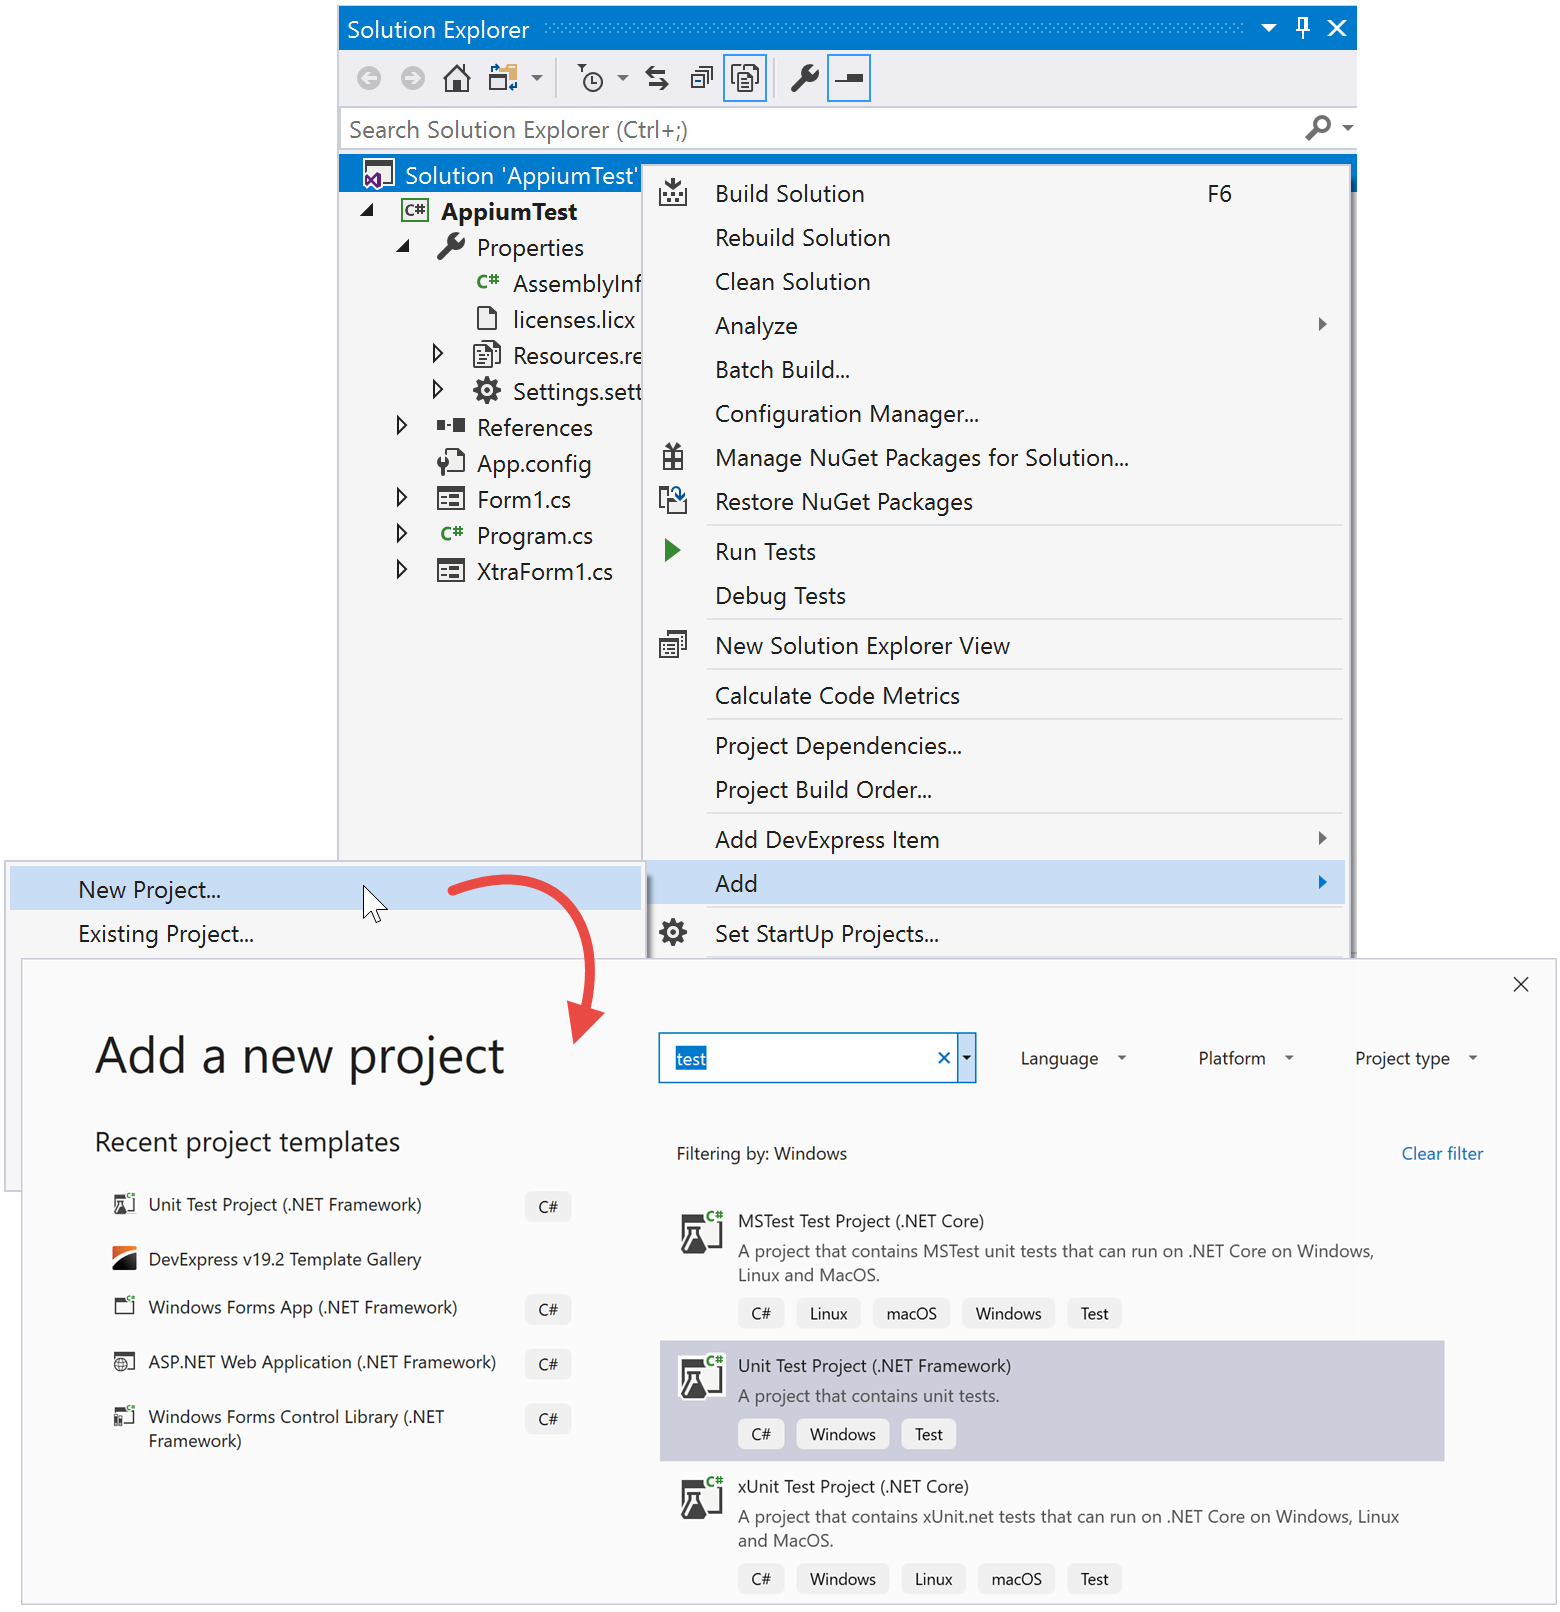Open the search box history dropdown arrow
This screenshot has height=1612, width=1560.
click(966, 1058)
